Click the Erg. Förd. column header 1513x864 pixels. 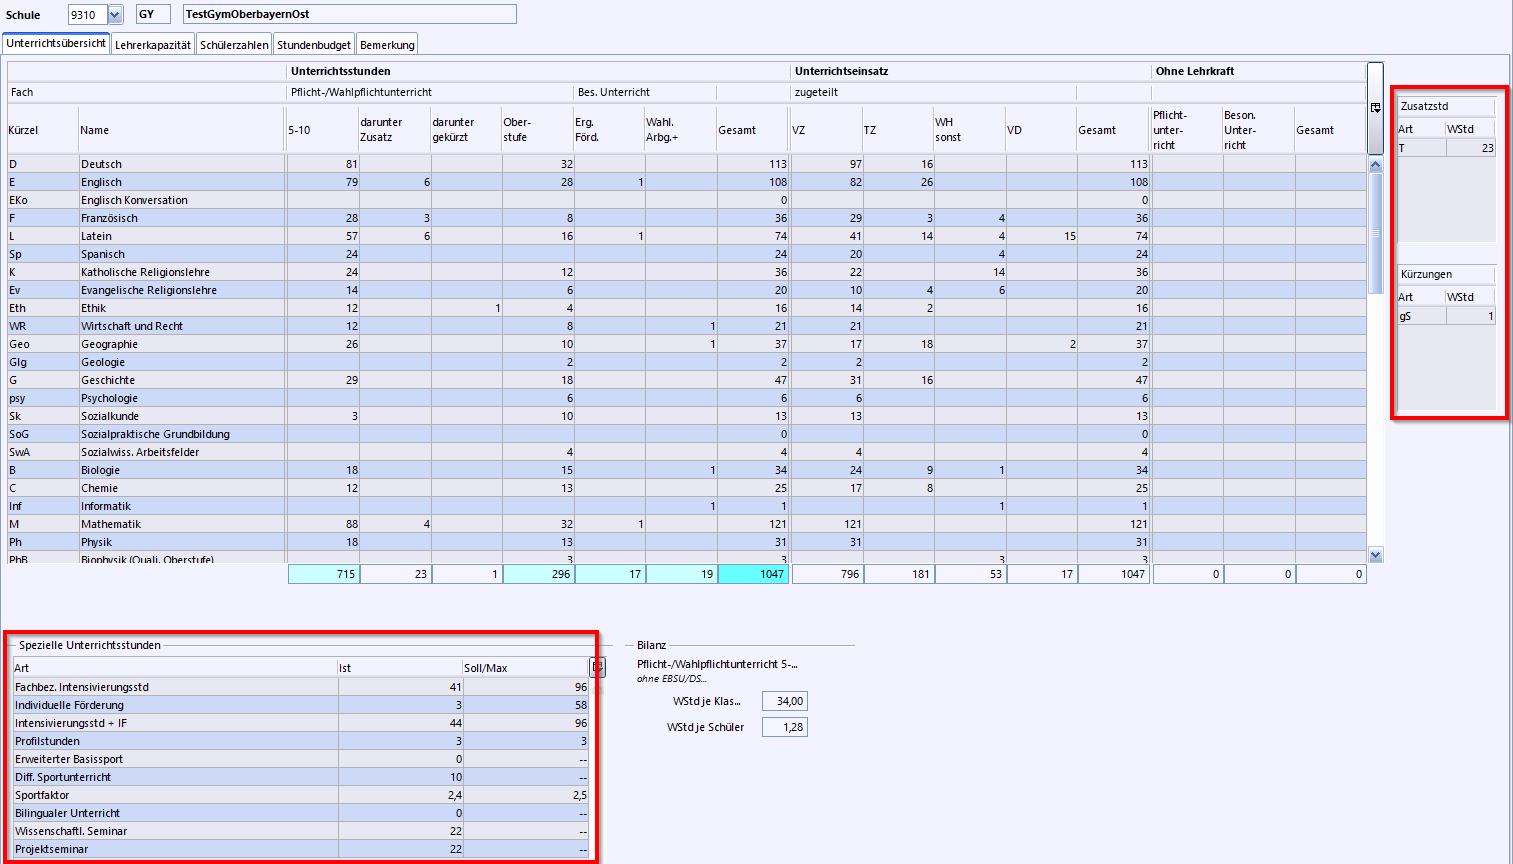pyautogui.click(x=609, y=130)
